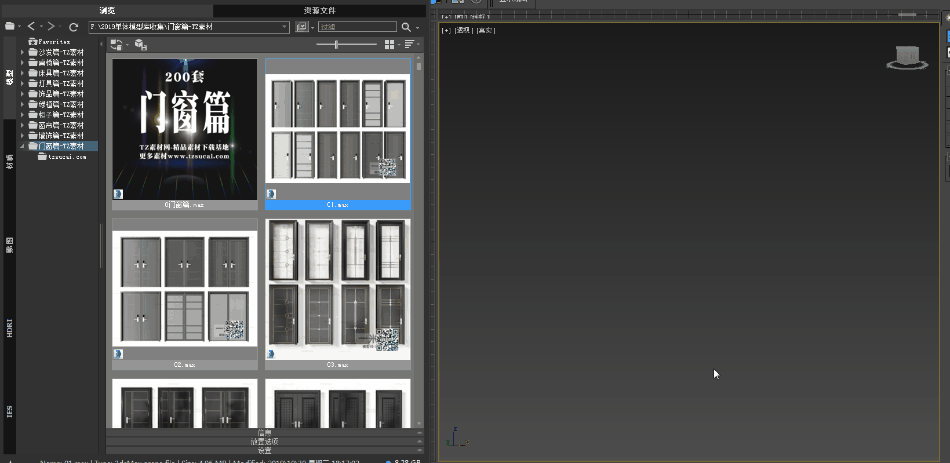Image resolution: width=950 pixels, height=463 pixels.
Task: Open the dropdown arrow next to the grid view icon
Action: (x=399, y=45)
